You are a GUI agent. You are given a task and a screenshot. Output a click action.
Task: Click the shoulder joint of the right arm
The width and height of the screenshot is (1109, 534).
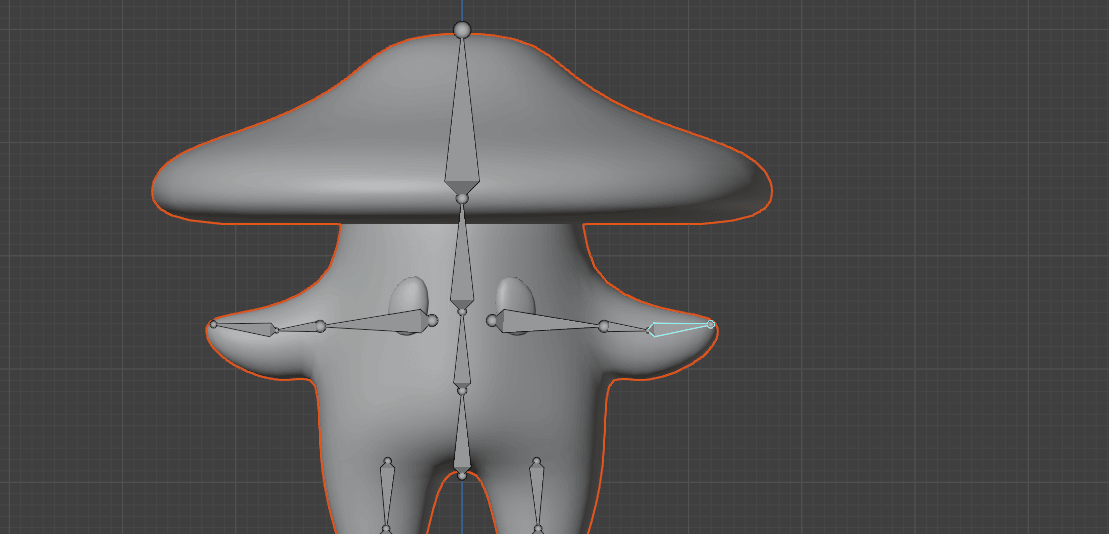pos(492,321)
